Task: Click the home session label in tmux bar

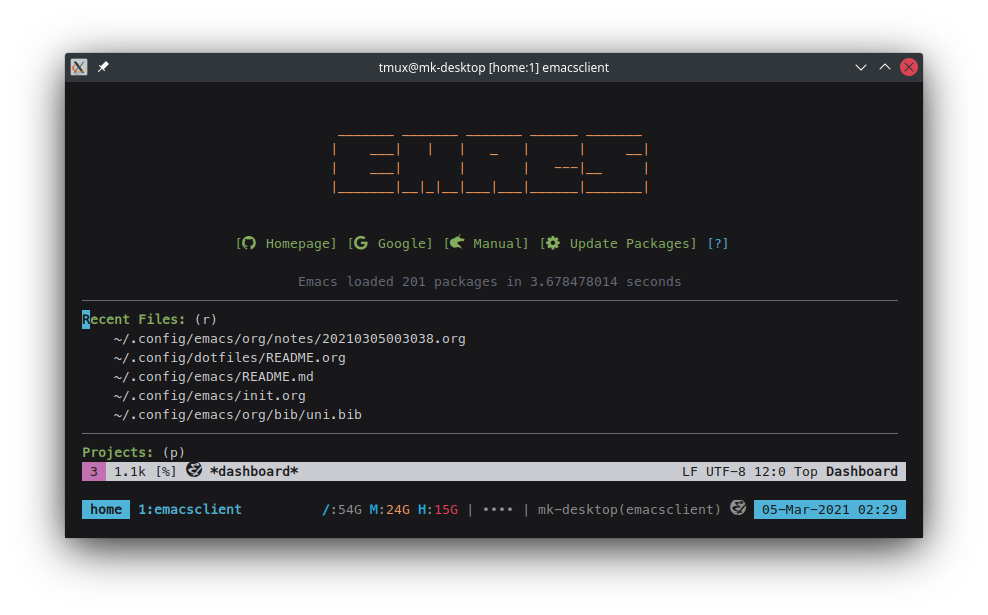Action: tap(106, 509)
